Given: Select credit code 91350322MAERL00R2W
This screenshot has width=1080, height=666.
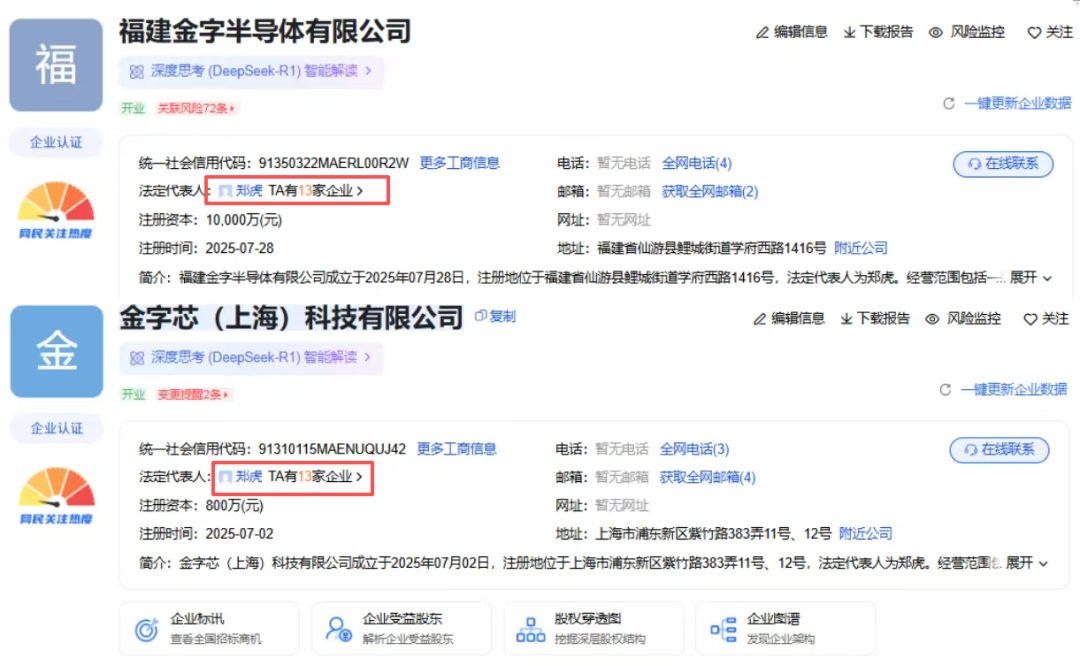Looking at the screenshot, I should [334, 163].
